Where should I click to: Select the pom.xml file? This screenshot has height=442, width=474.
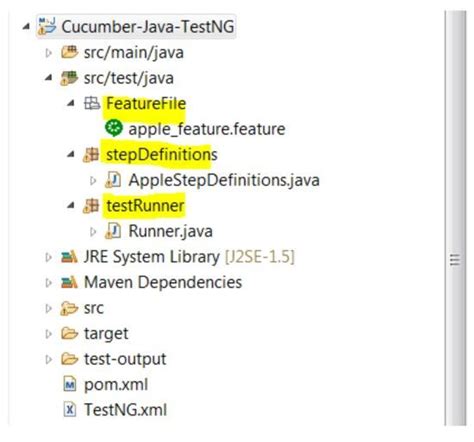click(x=116, y=385)
